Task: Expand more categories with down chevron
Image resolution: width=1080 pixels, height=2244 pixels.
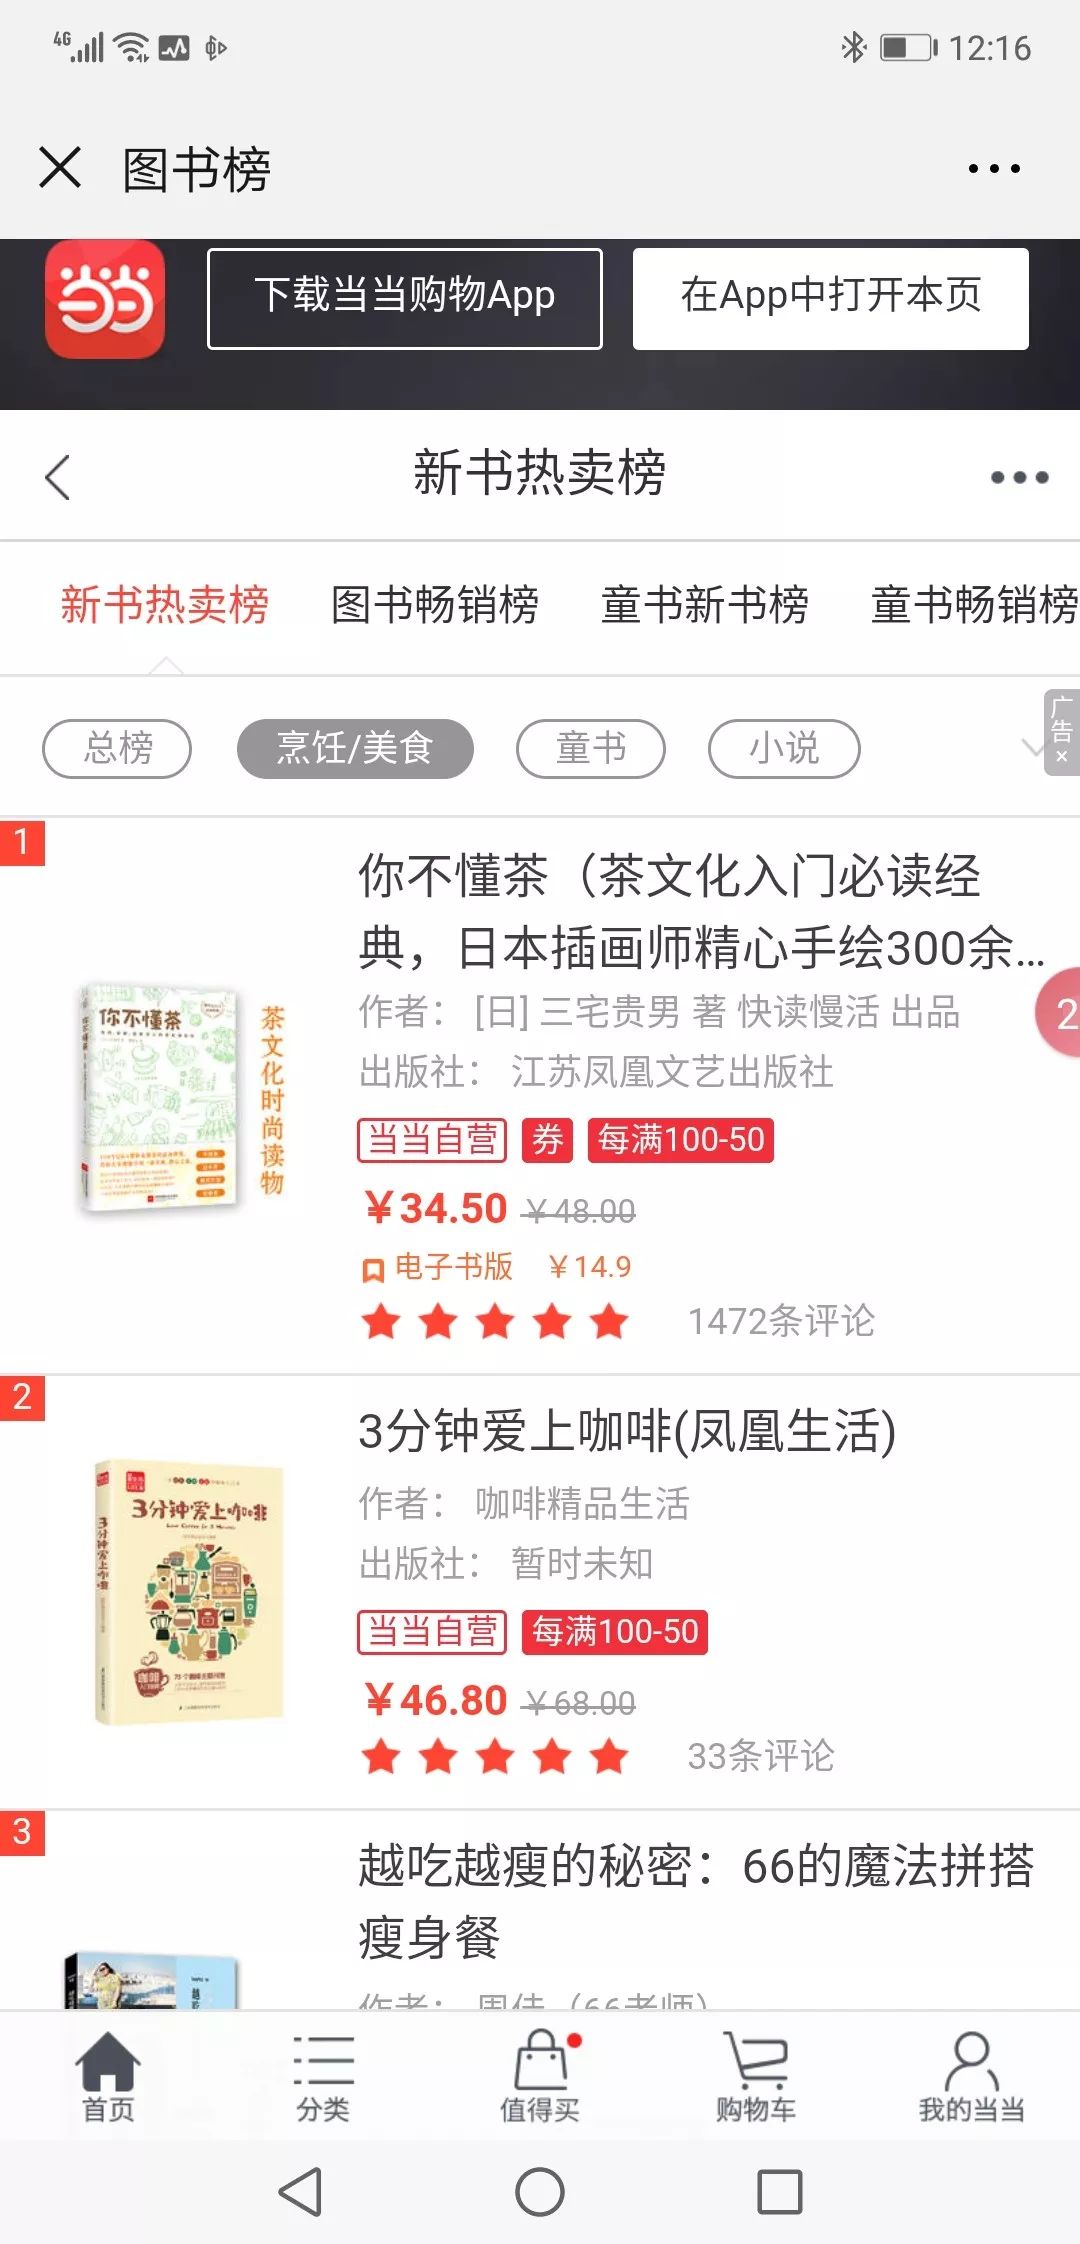Action: (x=1031, y=746)
